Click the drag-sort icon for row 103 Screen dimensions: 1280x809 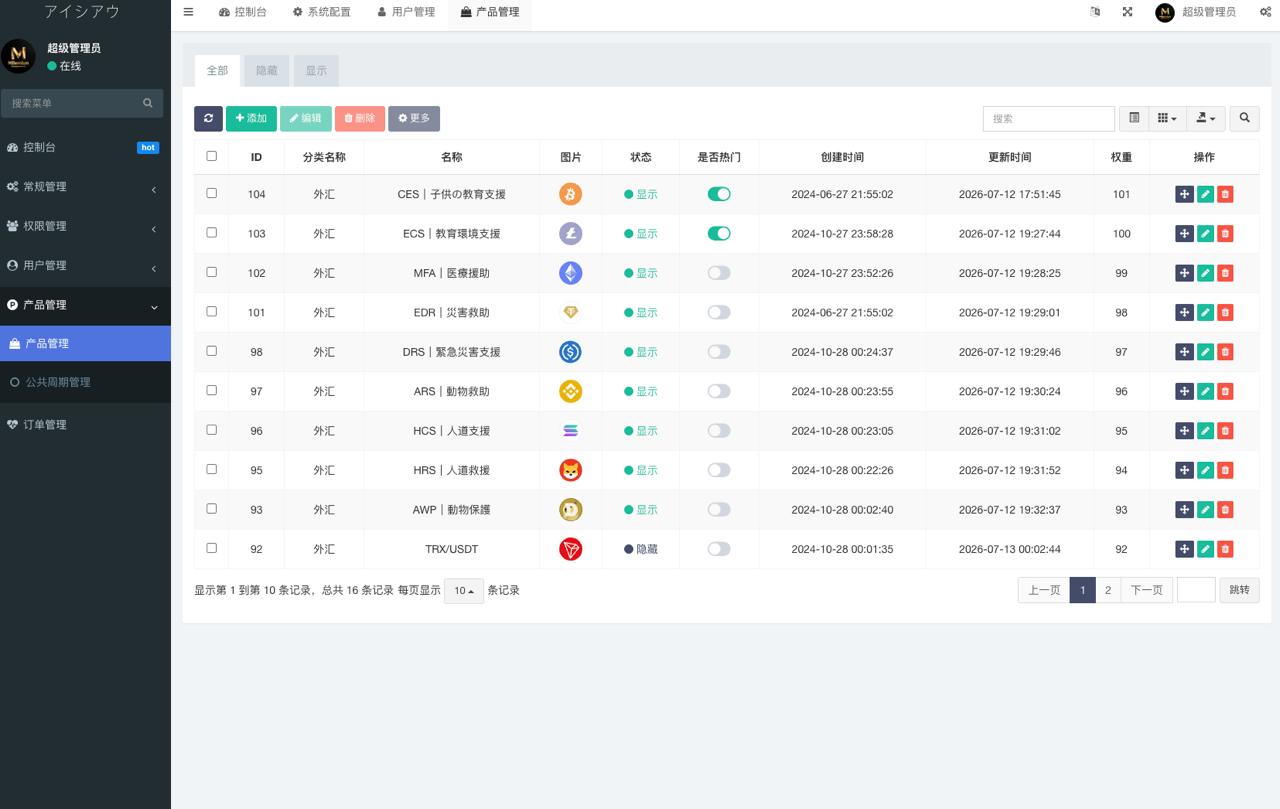pos(1184,234)
